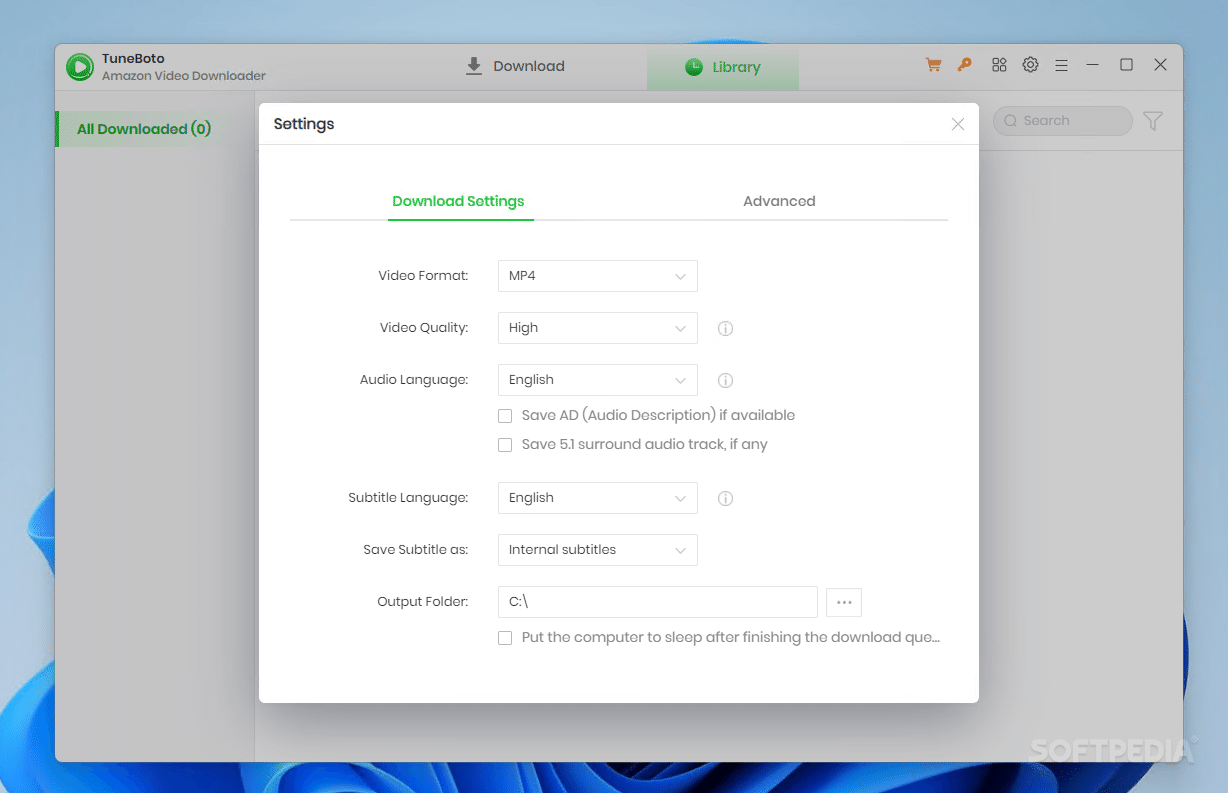Open the Video Format dropdown
Image resolution: width=1228 pixels, height=793 pixels.
point(598,276)
